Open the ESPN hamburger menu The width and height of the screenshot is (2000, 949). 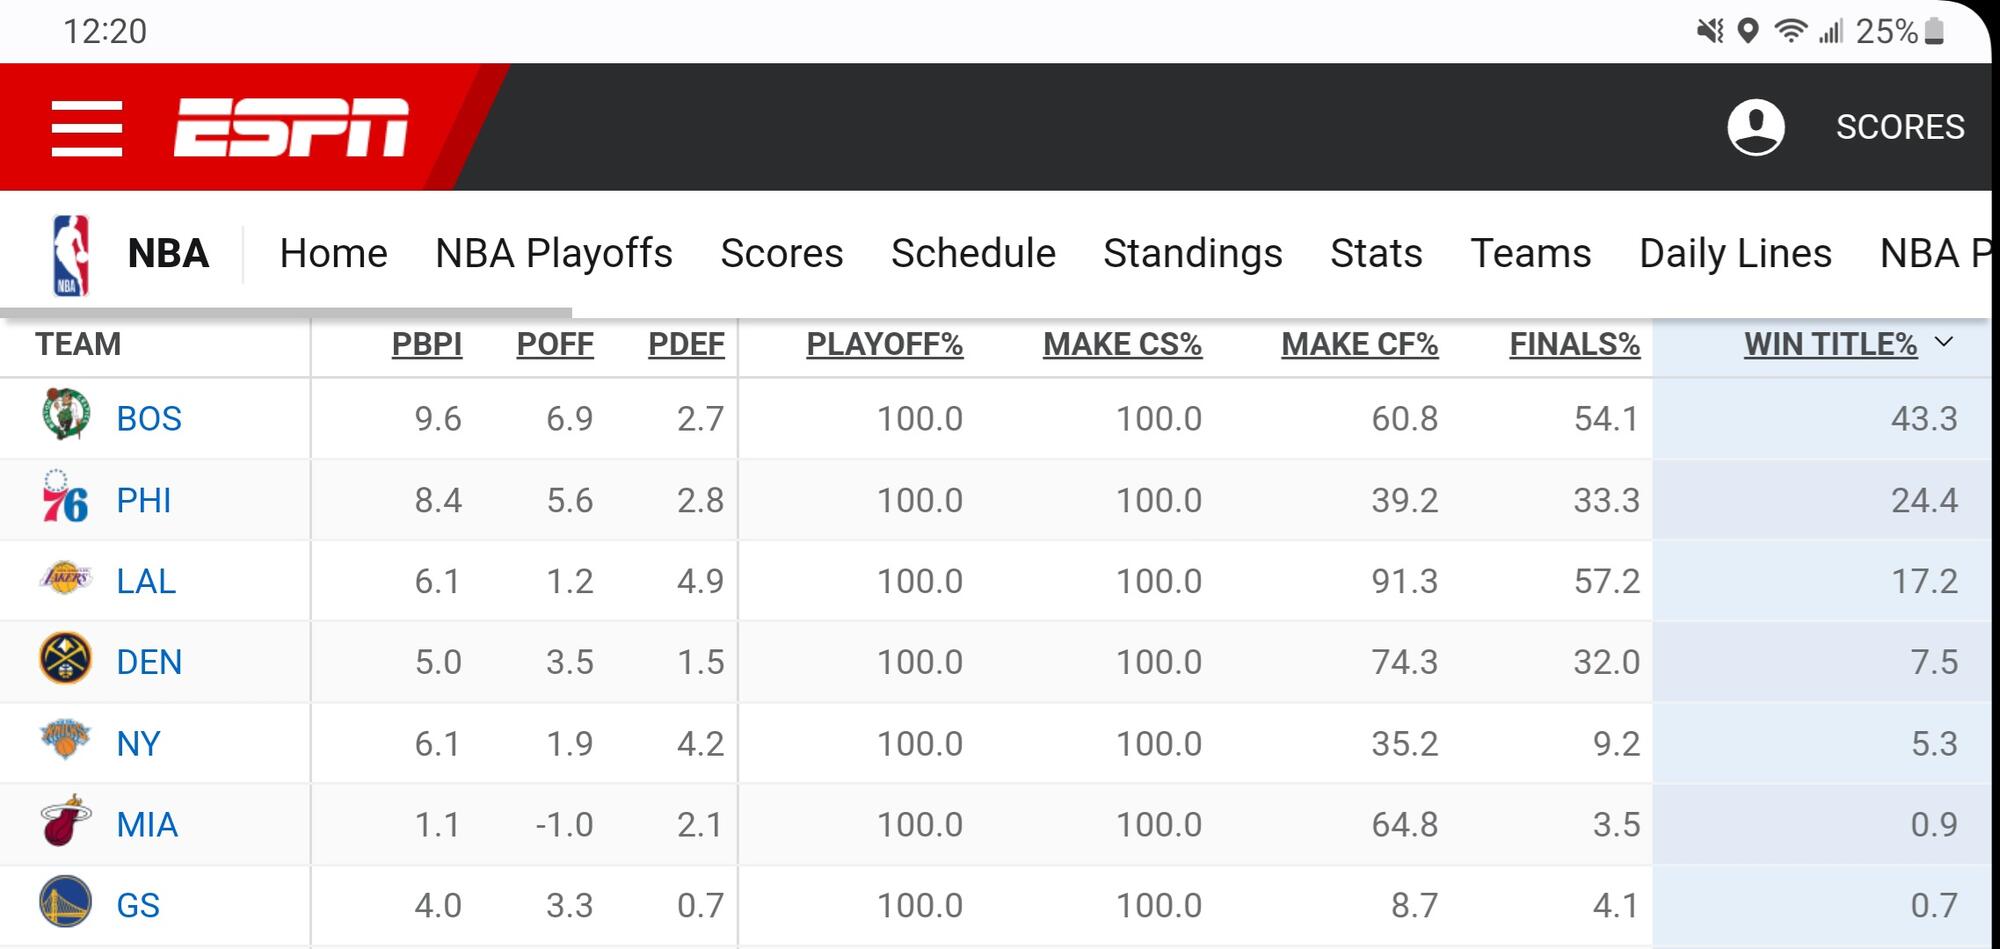coord(87,128)
